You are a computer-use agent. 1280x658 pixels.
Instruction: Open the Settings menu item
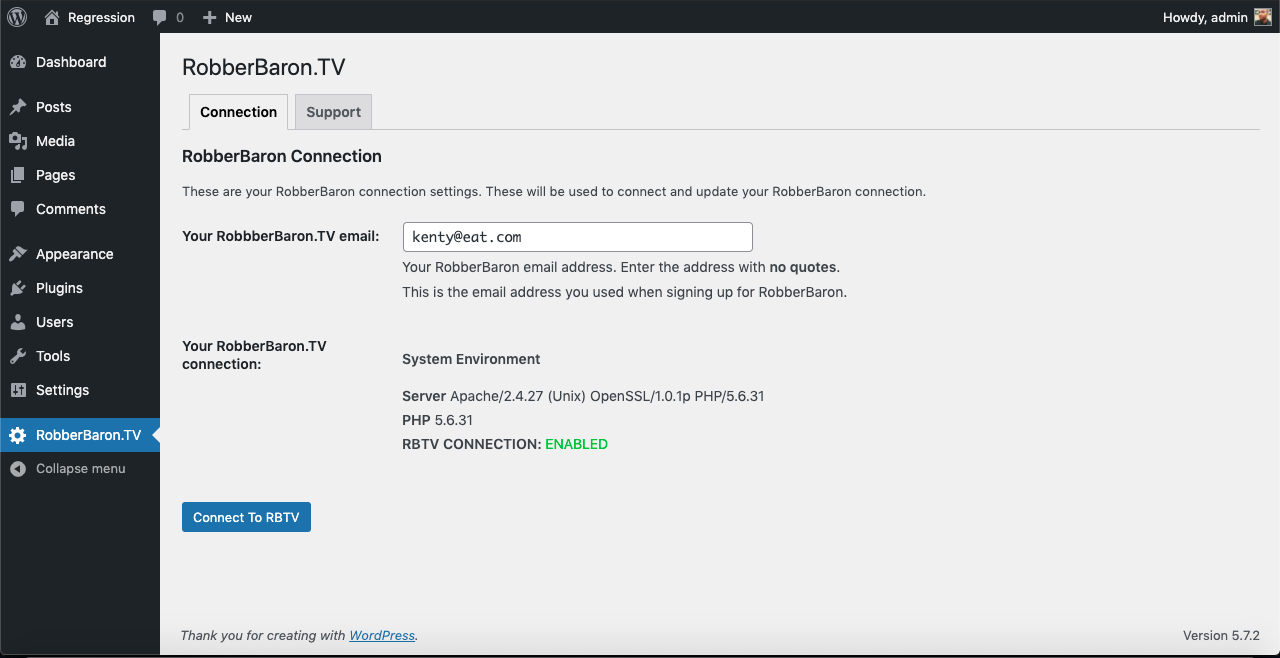(x=62, y=390)
